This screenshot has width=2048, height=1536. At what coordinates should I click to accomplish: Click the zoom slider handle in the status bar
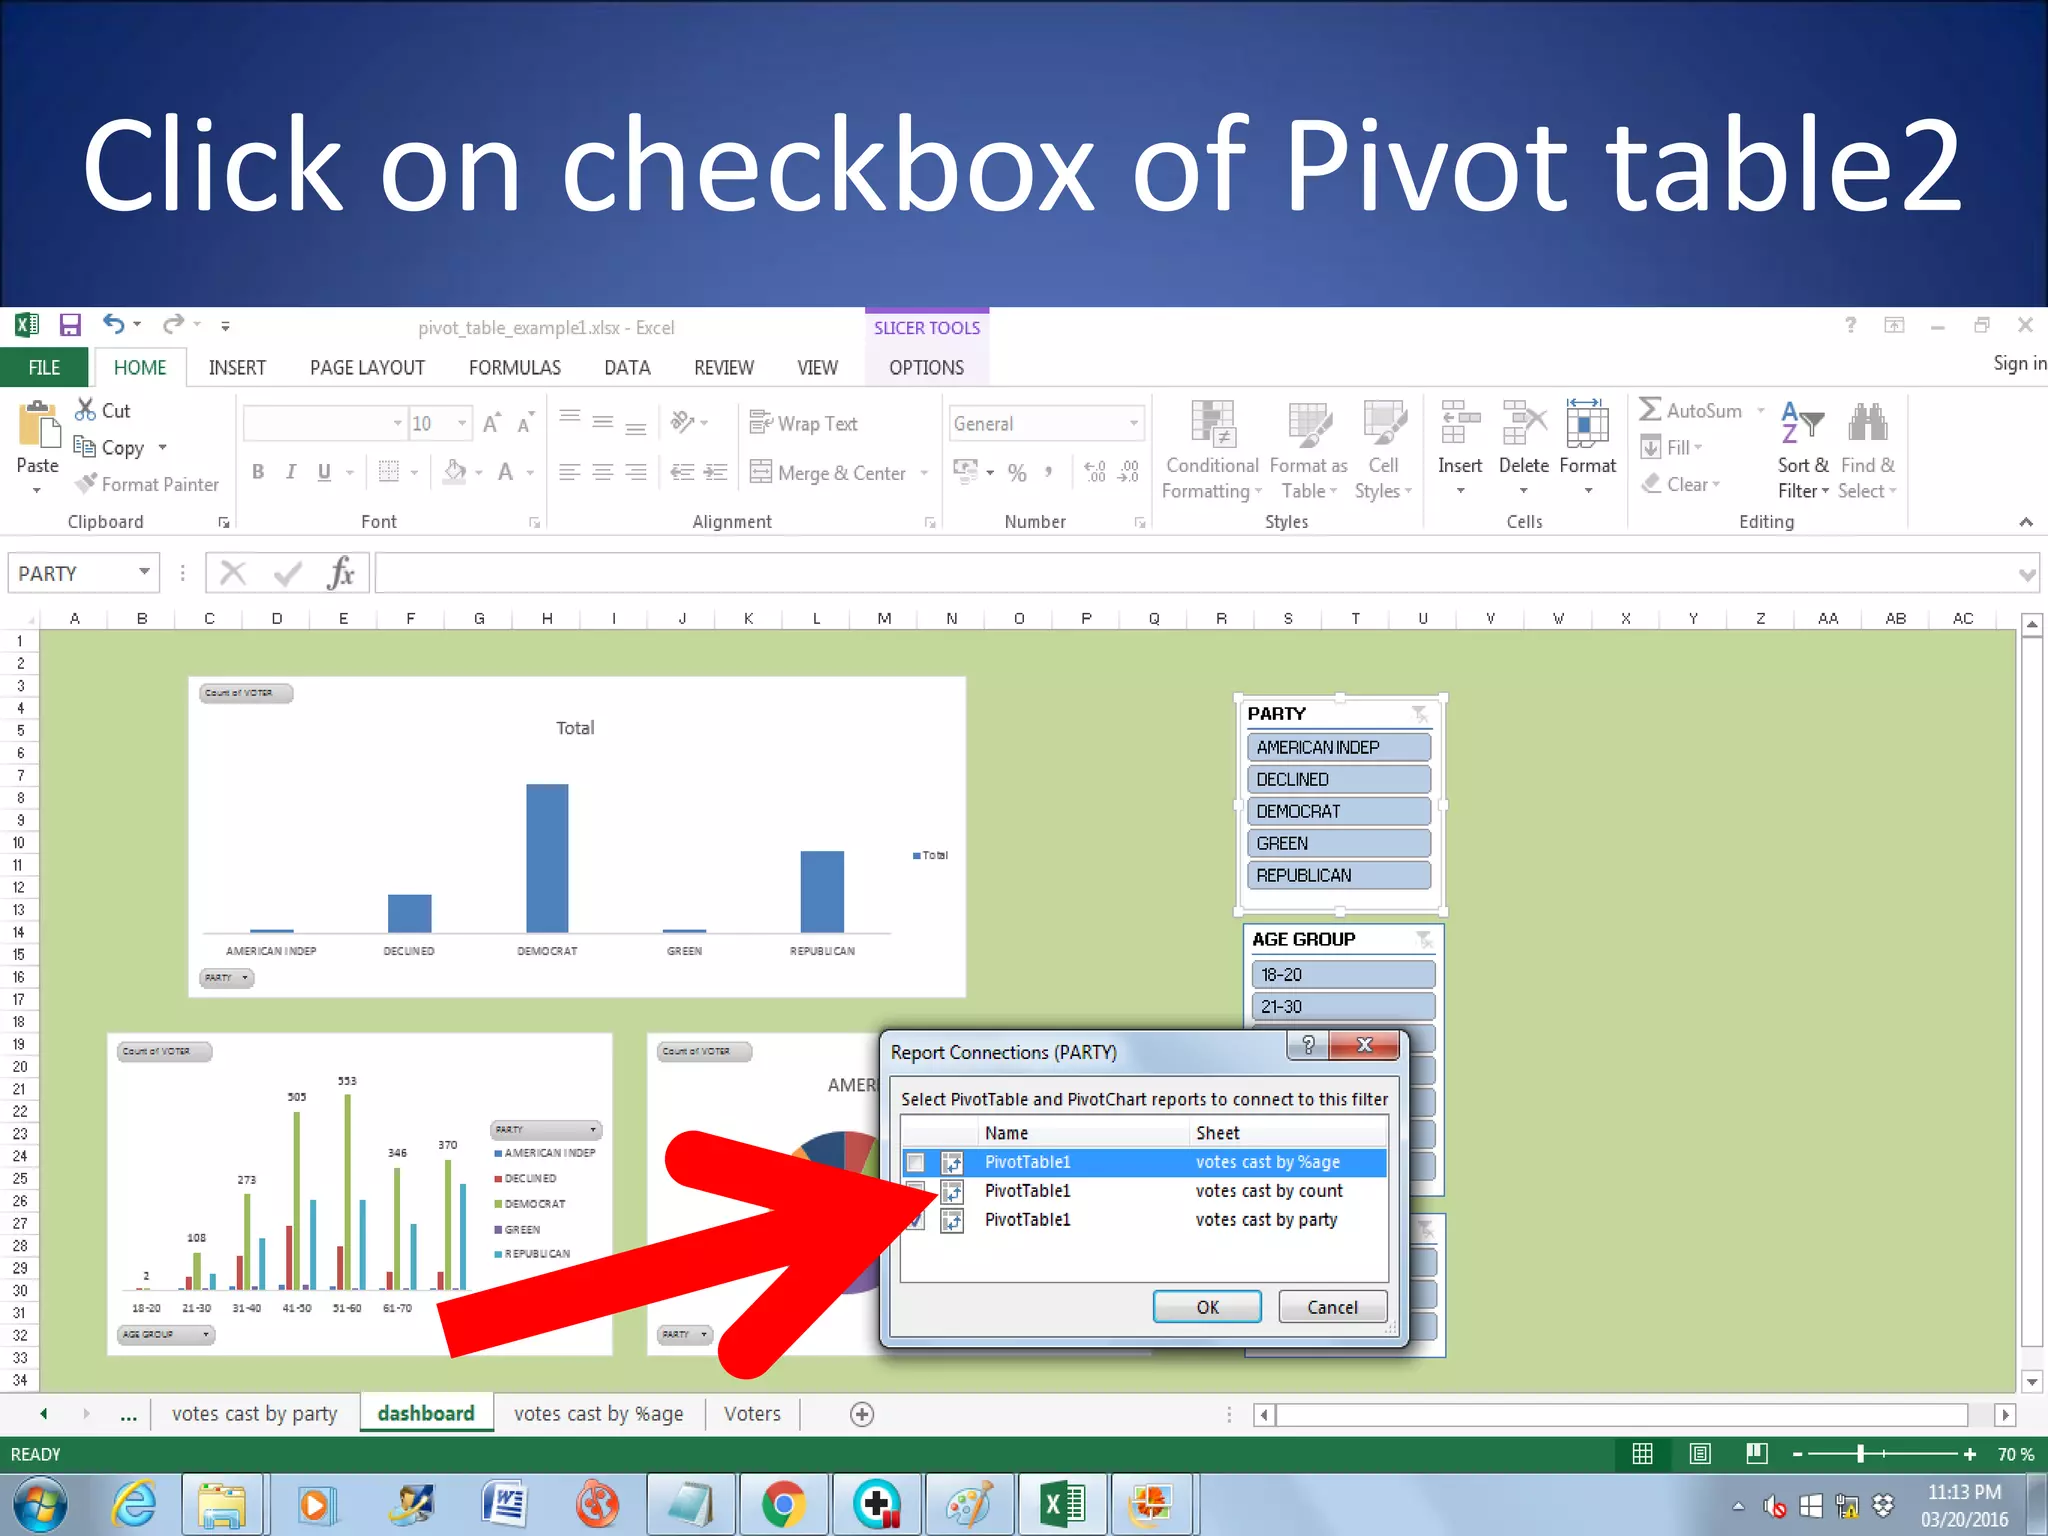(1861, 1454)
